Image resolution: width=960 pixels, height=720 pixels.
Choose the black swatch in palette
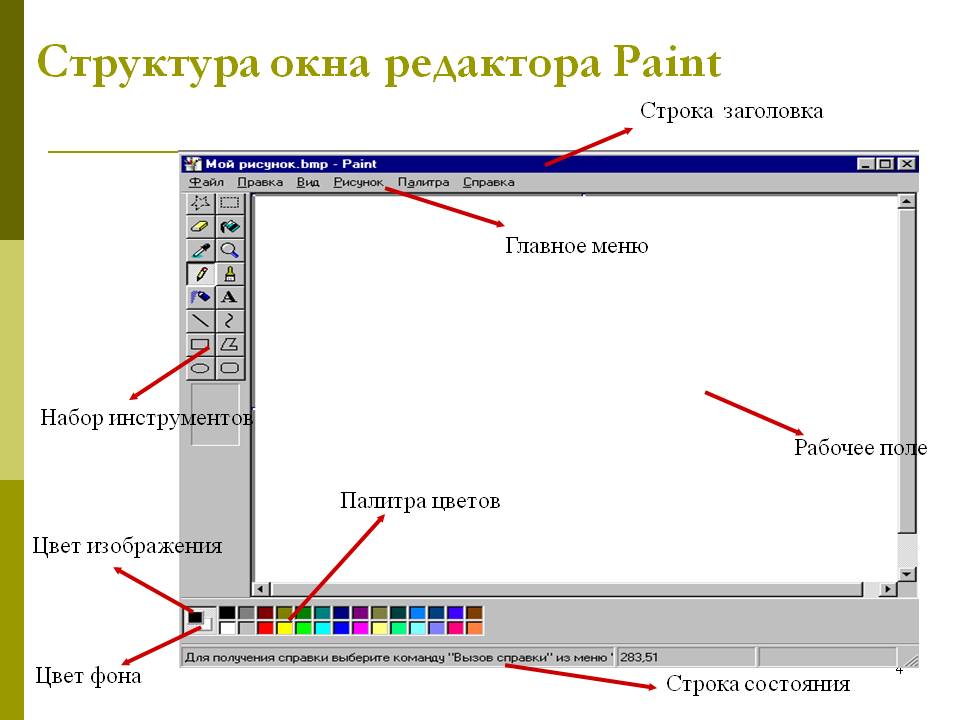[x=227, y=612]
